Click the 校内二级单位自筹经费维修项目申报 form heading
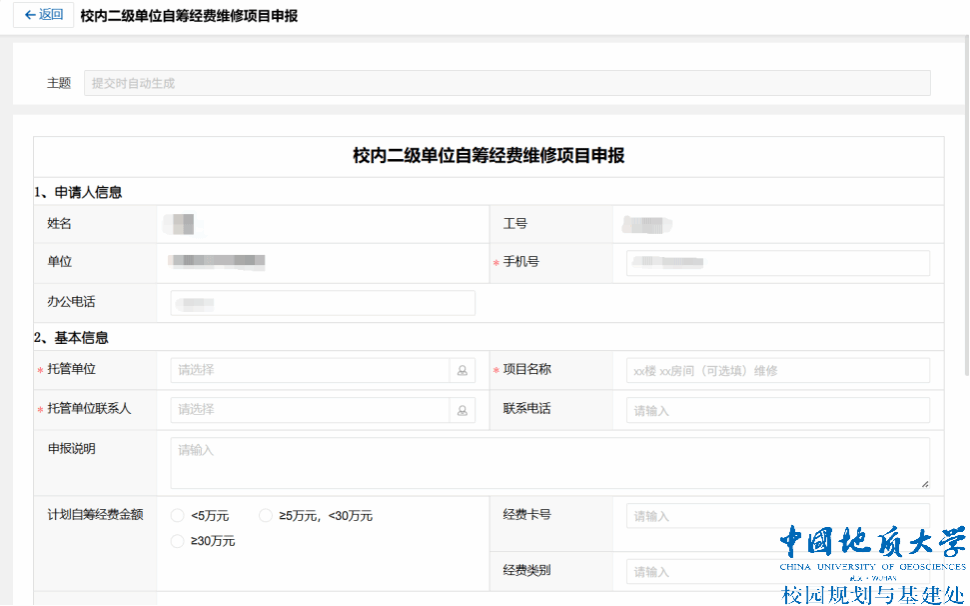The image size is (970, 606). pyautogui.click(x=488, y=156)
